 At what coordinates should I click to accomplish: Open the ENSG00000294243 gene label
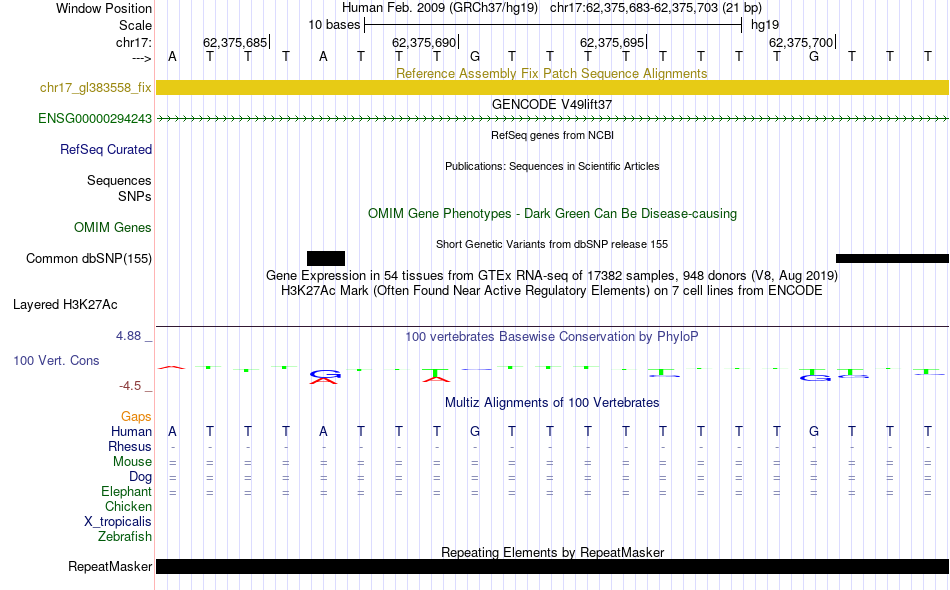(95, 119)
